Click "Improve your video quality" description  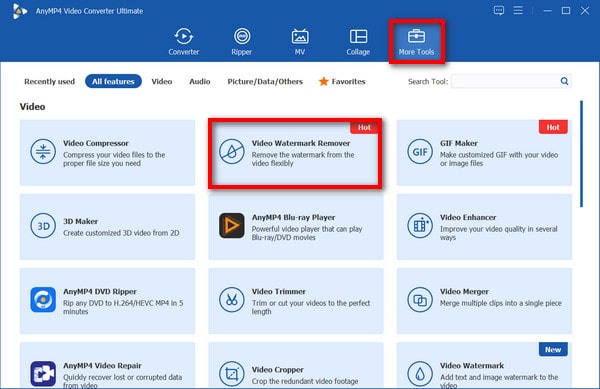coord(498,233)
